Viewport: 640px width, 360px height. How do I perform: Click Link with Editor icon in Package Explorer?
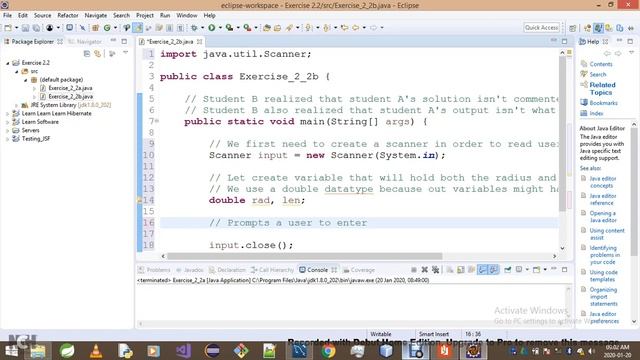[98, 53]
